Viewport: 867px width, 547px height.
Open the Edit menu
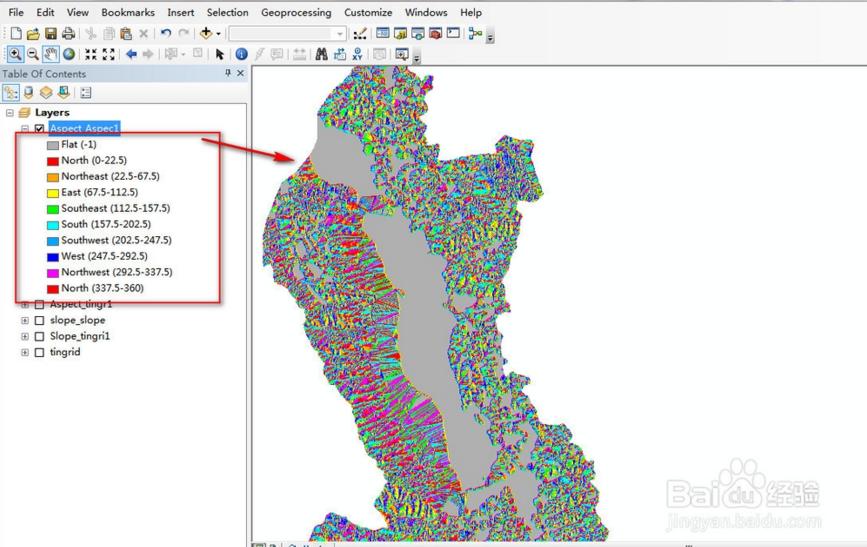tap(45, 12)
